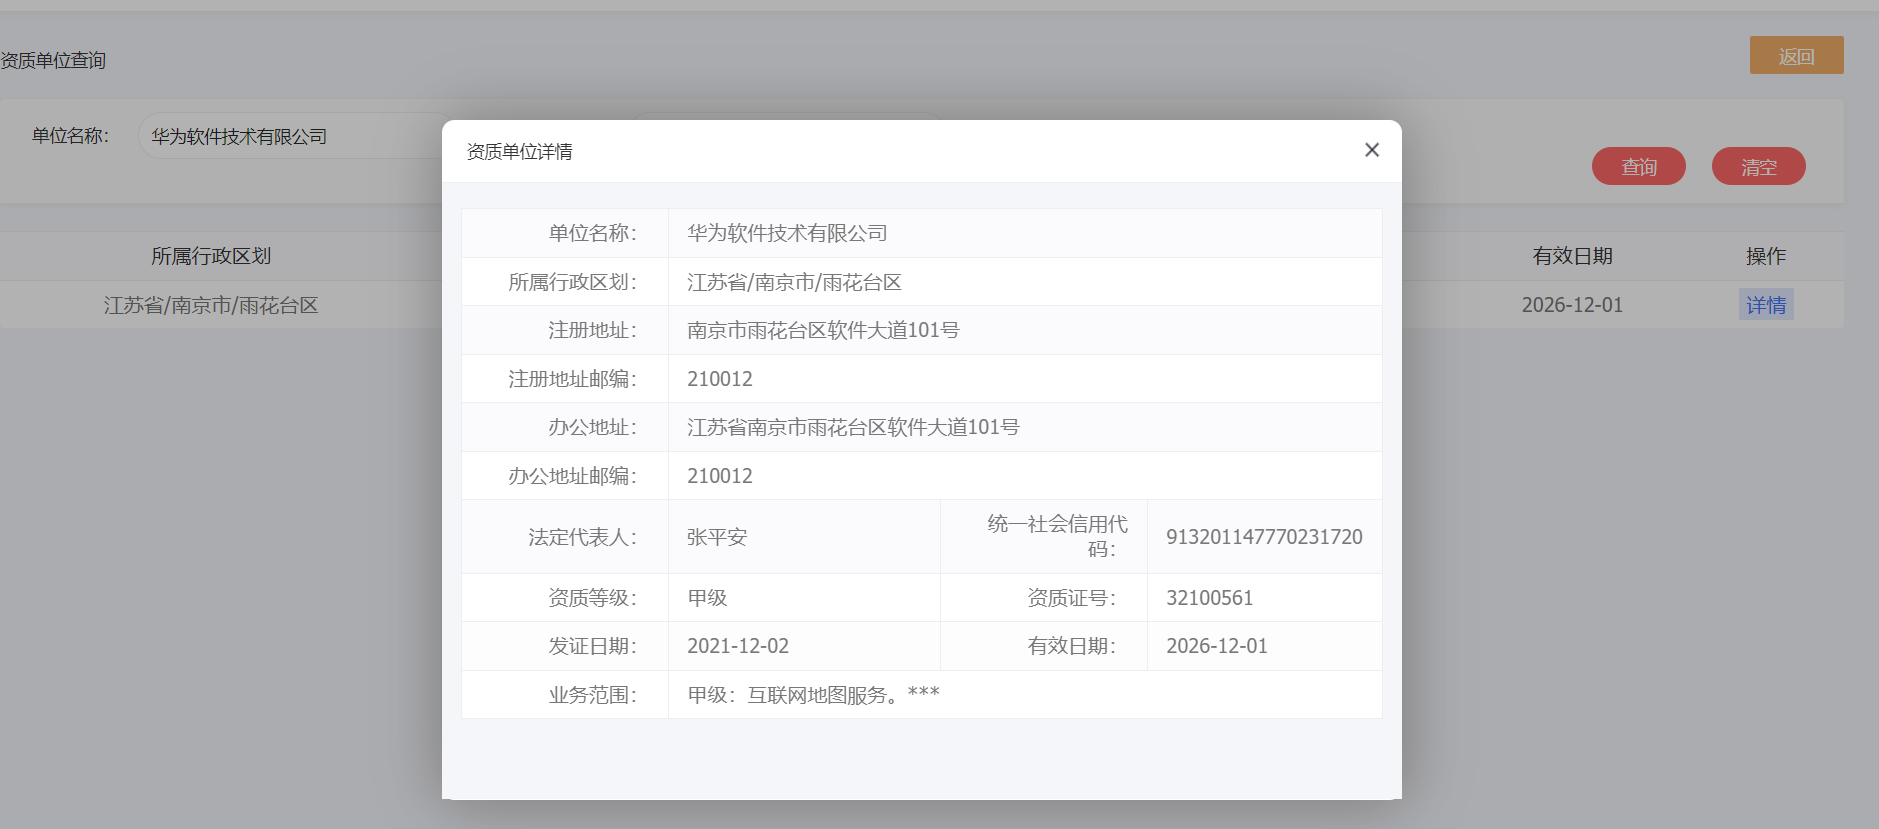The width and height of the screenshot is (1879, 829).
Task: Click the 资质单位详情 dialog title
Action: click(519, 151)
